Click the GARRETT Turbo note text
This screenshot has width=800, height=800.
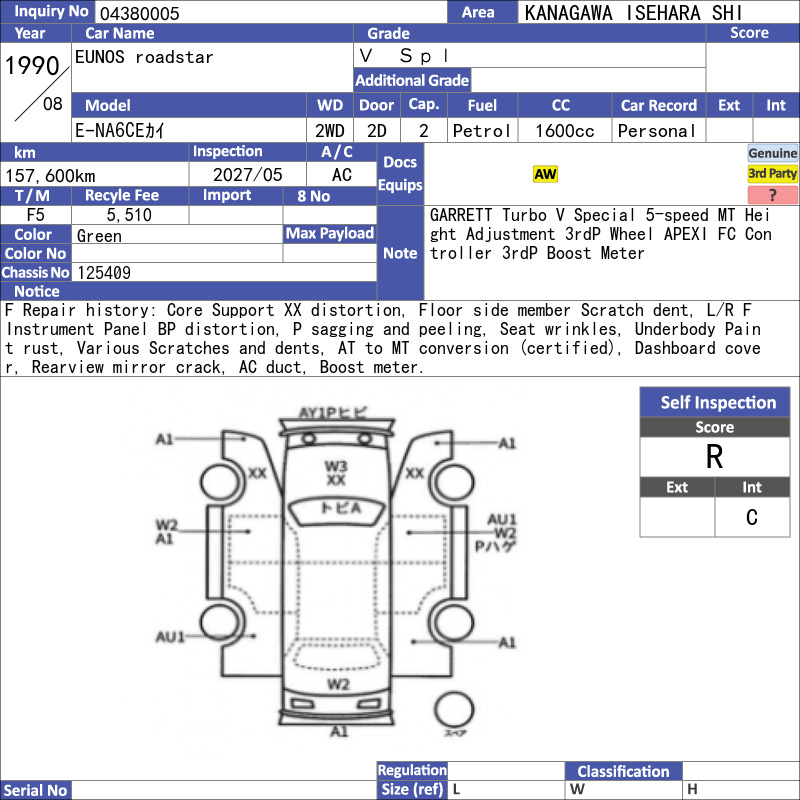pyautogui.click(x=600, y=234)
